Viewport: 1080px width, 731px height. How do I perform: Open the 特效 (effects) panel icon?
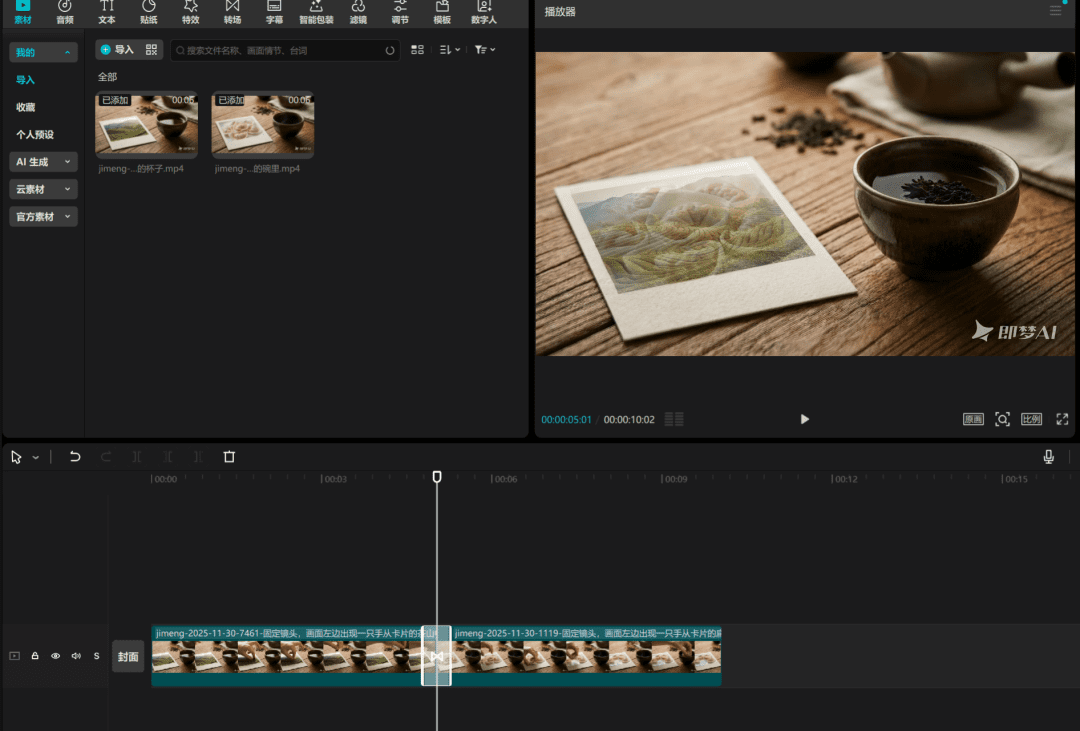click(x=190, y=11)
